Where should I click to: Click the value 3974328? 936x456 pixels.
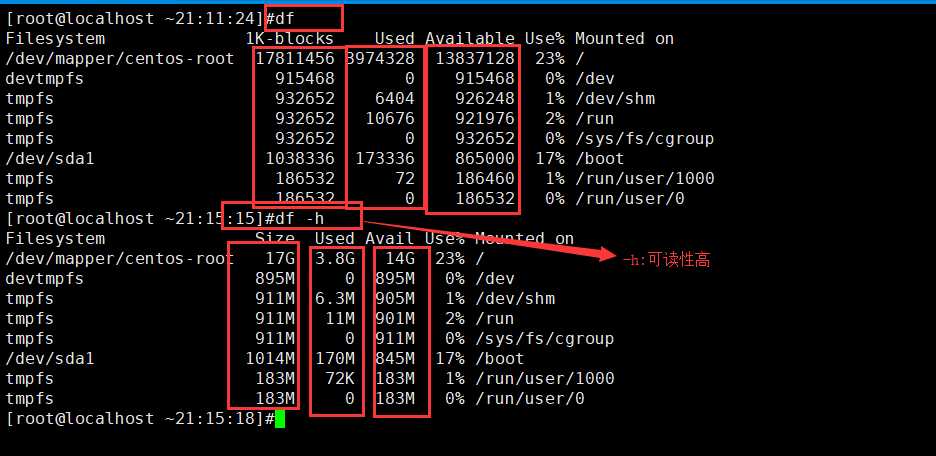pyautogui.click(x=380, y=58)
